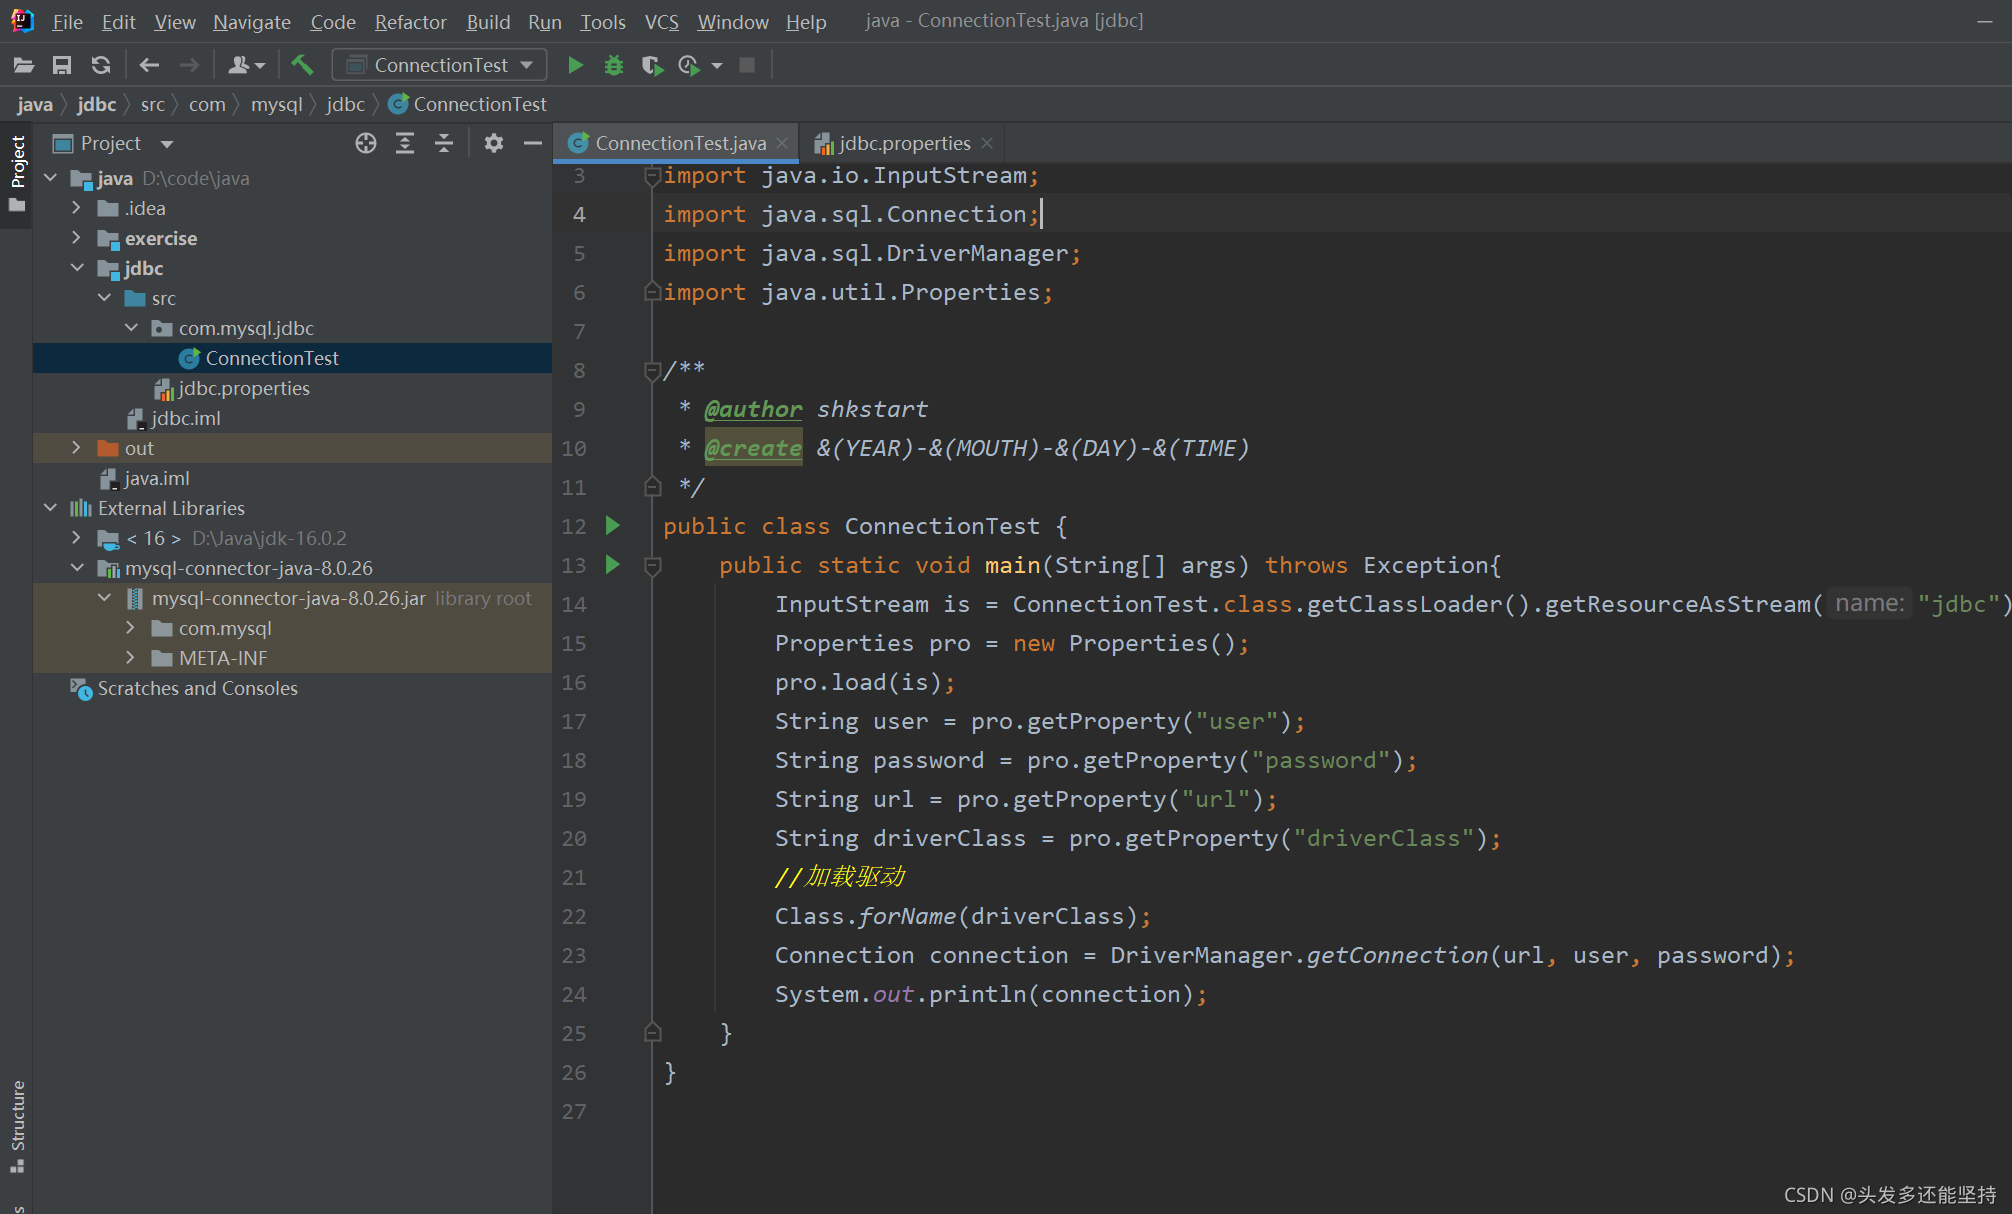2012x1214 pixels.
Task: Expand the out folder in Project tree
Action: coord(76,448)
